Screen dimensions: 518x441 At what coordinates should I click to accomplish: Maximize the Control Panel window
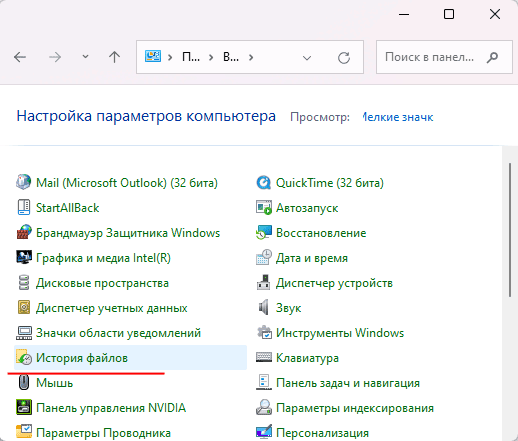[449, 14]
